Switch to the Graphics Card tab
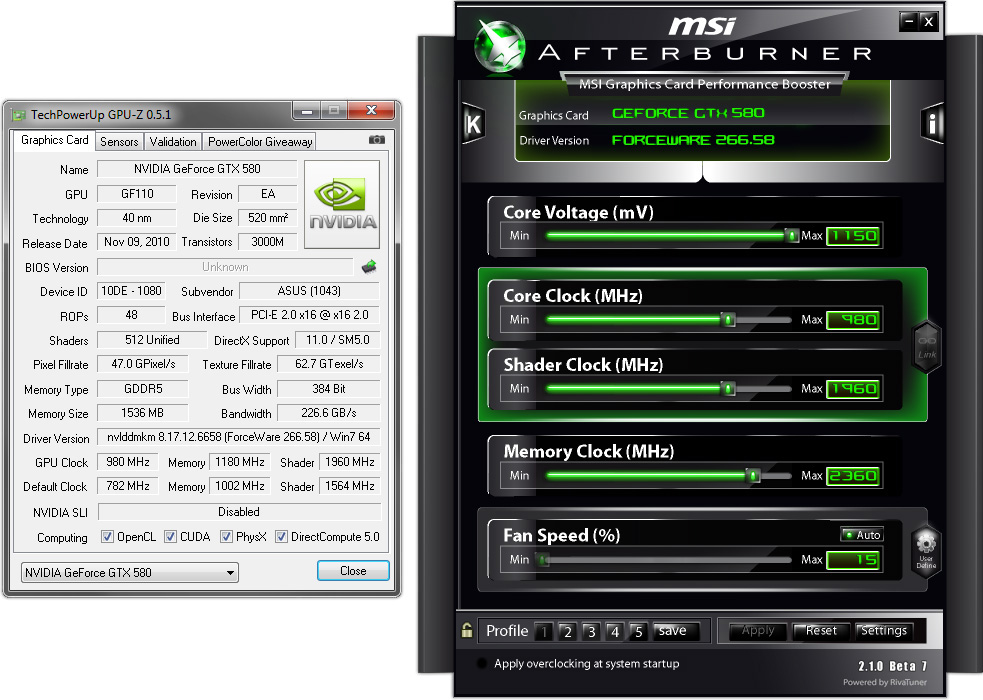 click(54, 140)
